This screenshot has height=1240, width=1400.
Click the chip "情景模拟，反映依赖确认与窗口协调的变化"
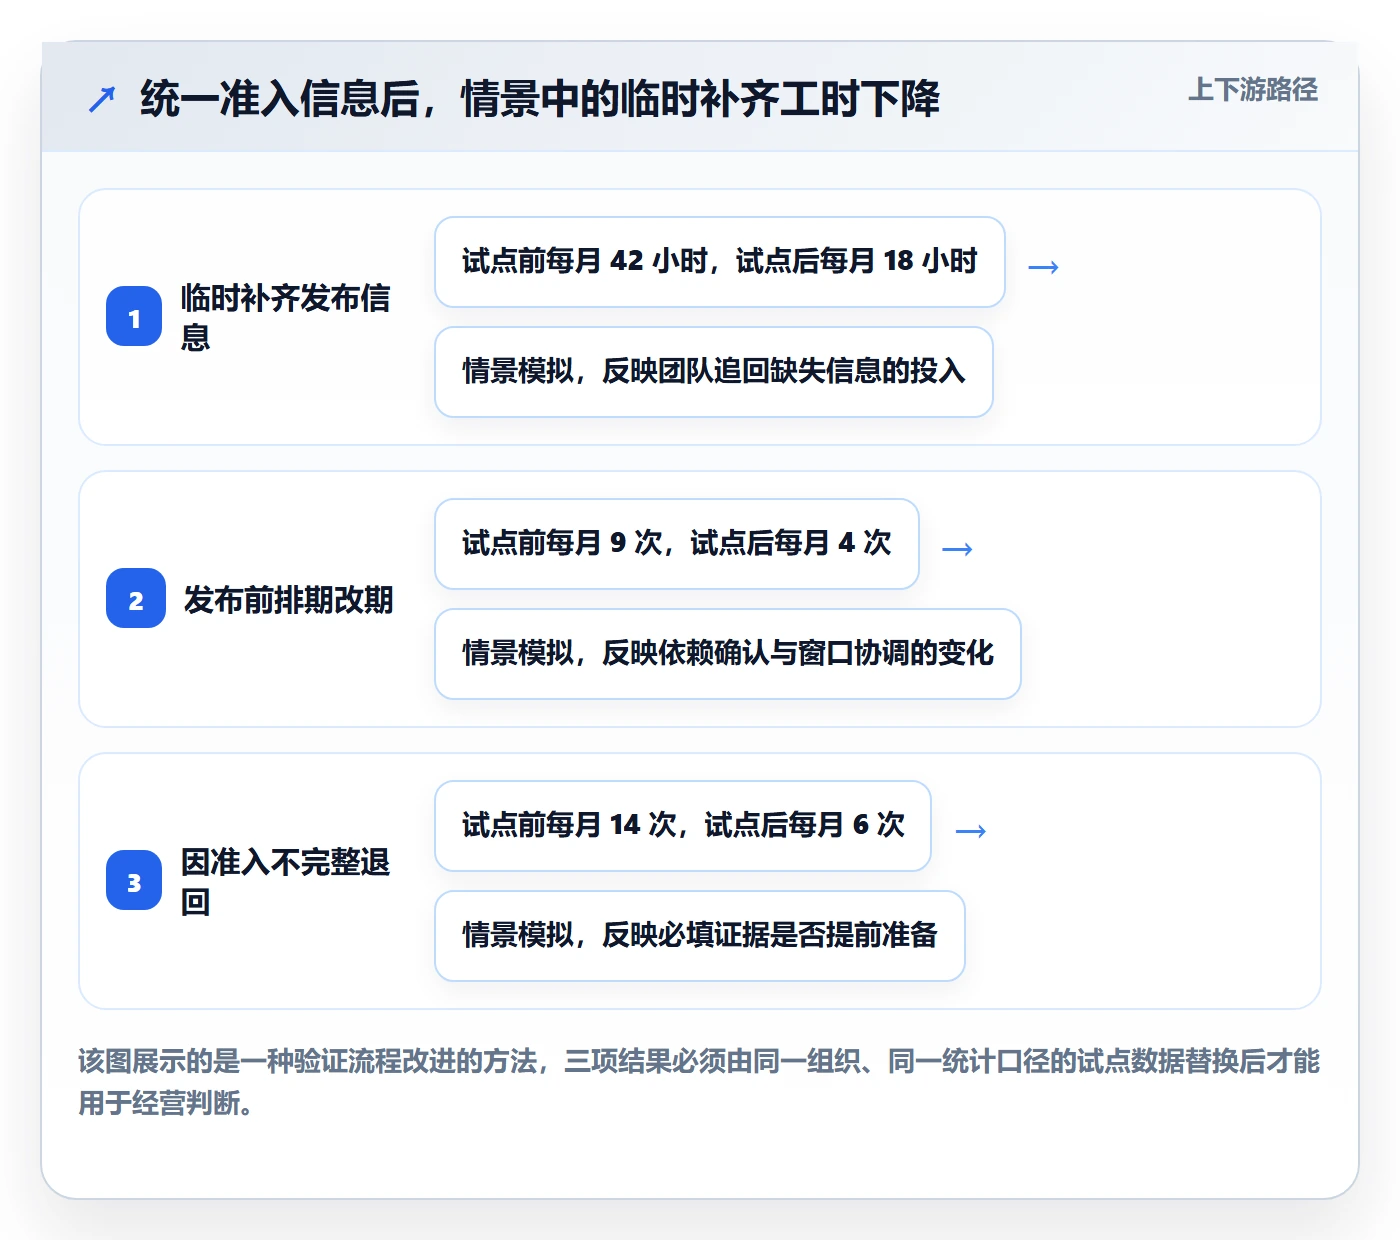coord(728,654)
